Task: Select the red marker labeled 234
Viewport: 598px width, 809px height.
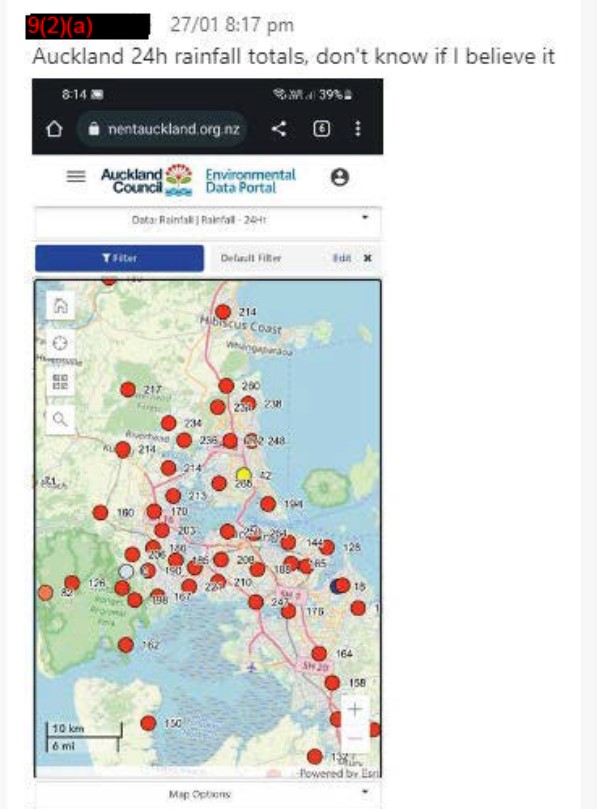Action: tap(169, 423)
